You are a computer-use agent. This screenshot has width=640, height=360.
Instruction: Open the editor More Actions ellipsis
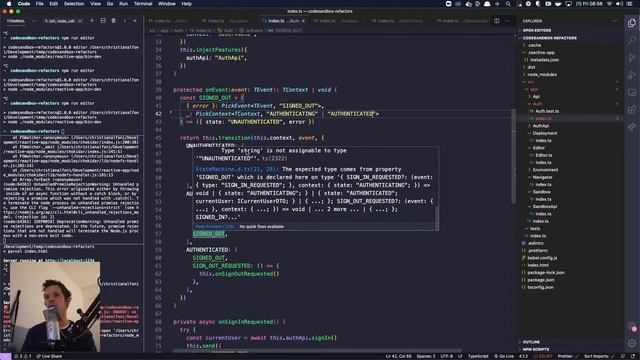coord(507,21)
